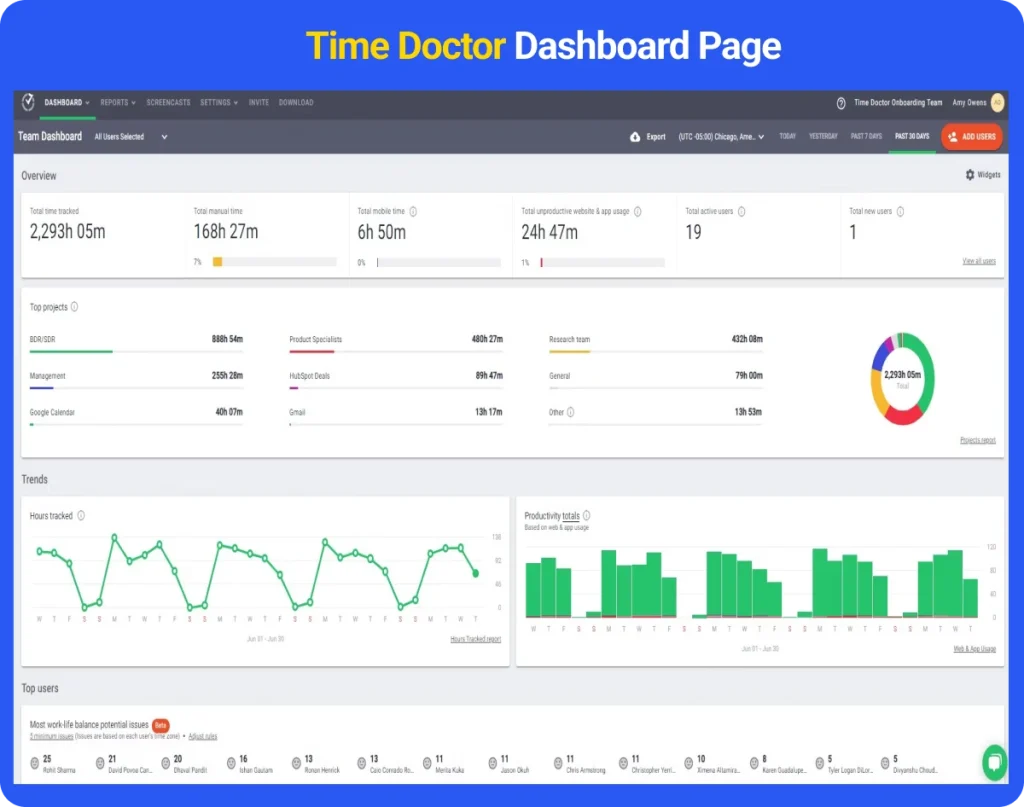
Task: Click the Time Doctor Onboarding Team label
Action: coord(898,103)
